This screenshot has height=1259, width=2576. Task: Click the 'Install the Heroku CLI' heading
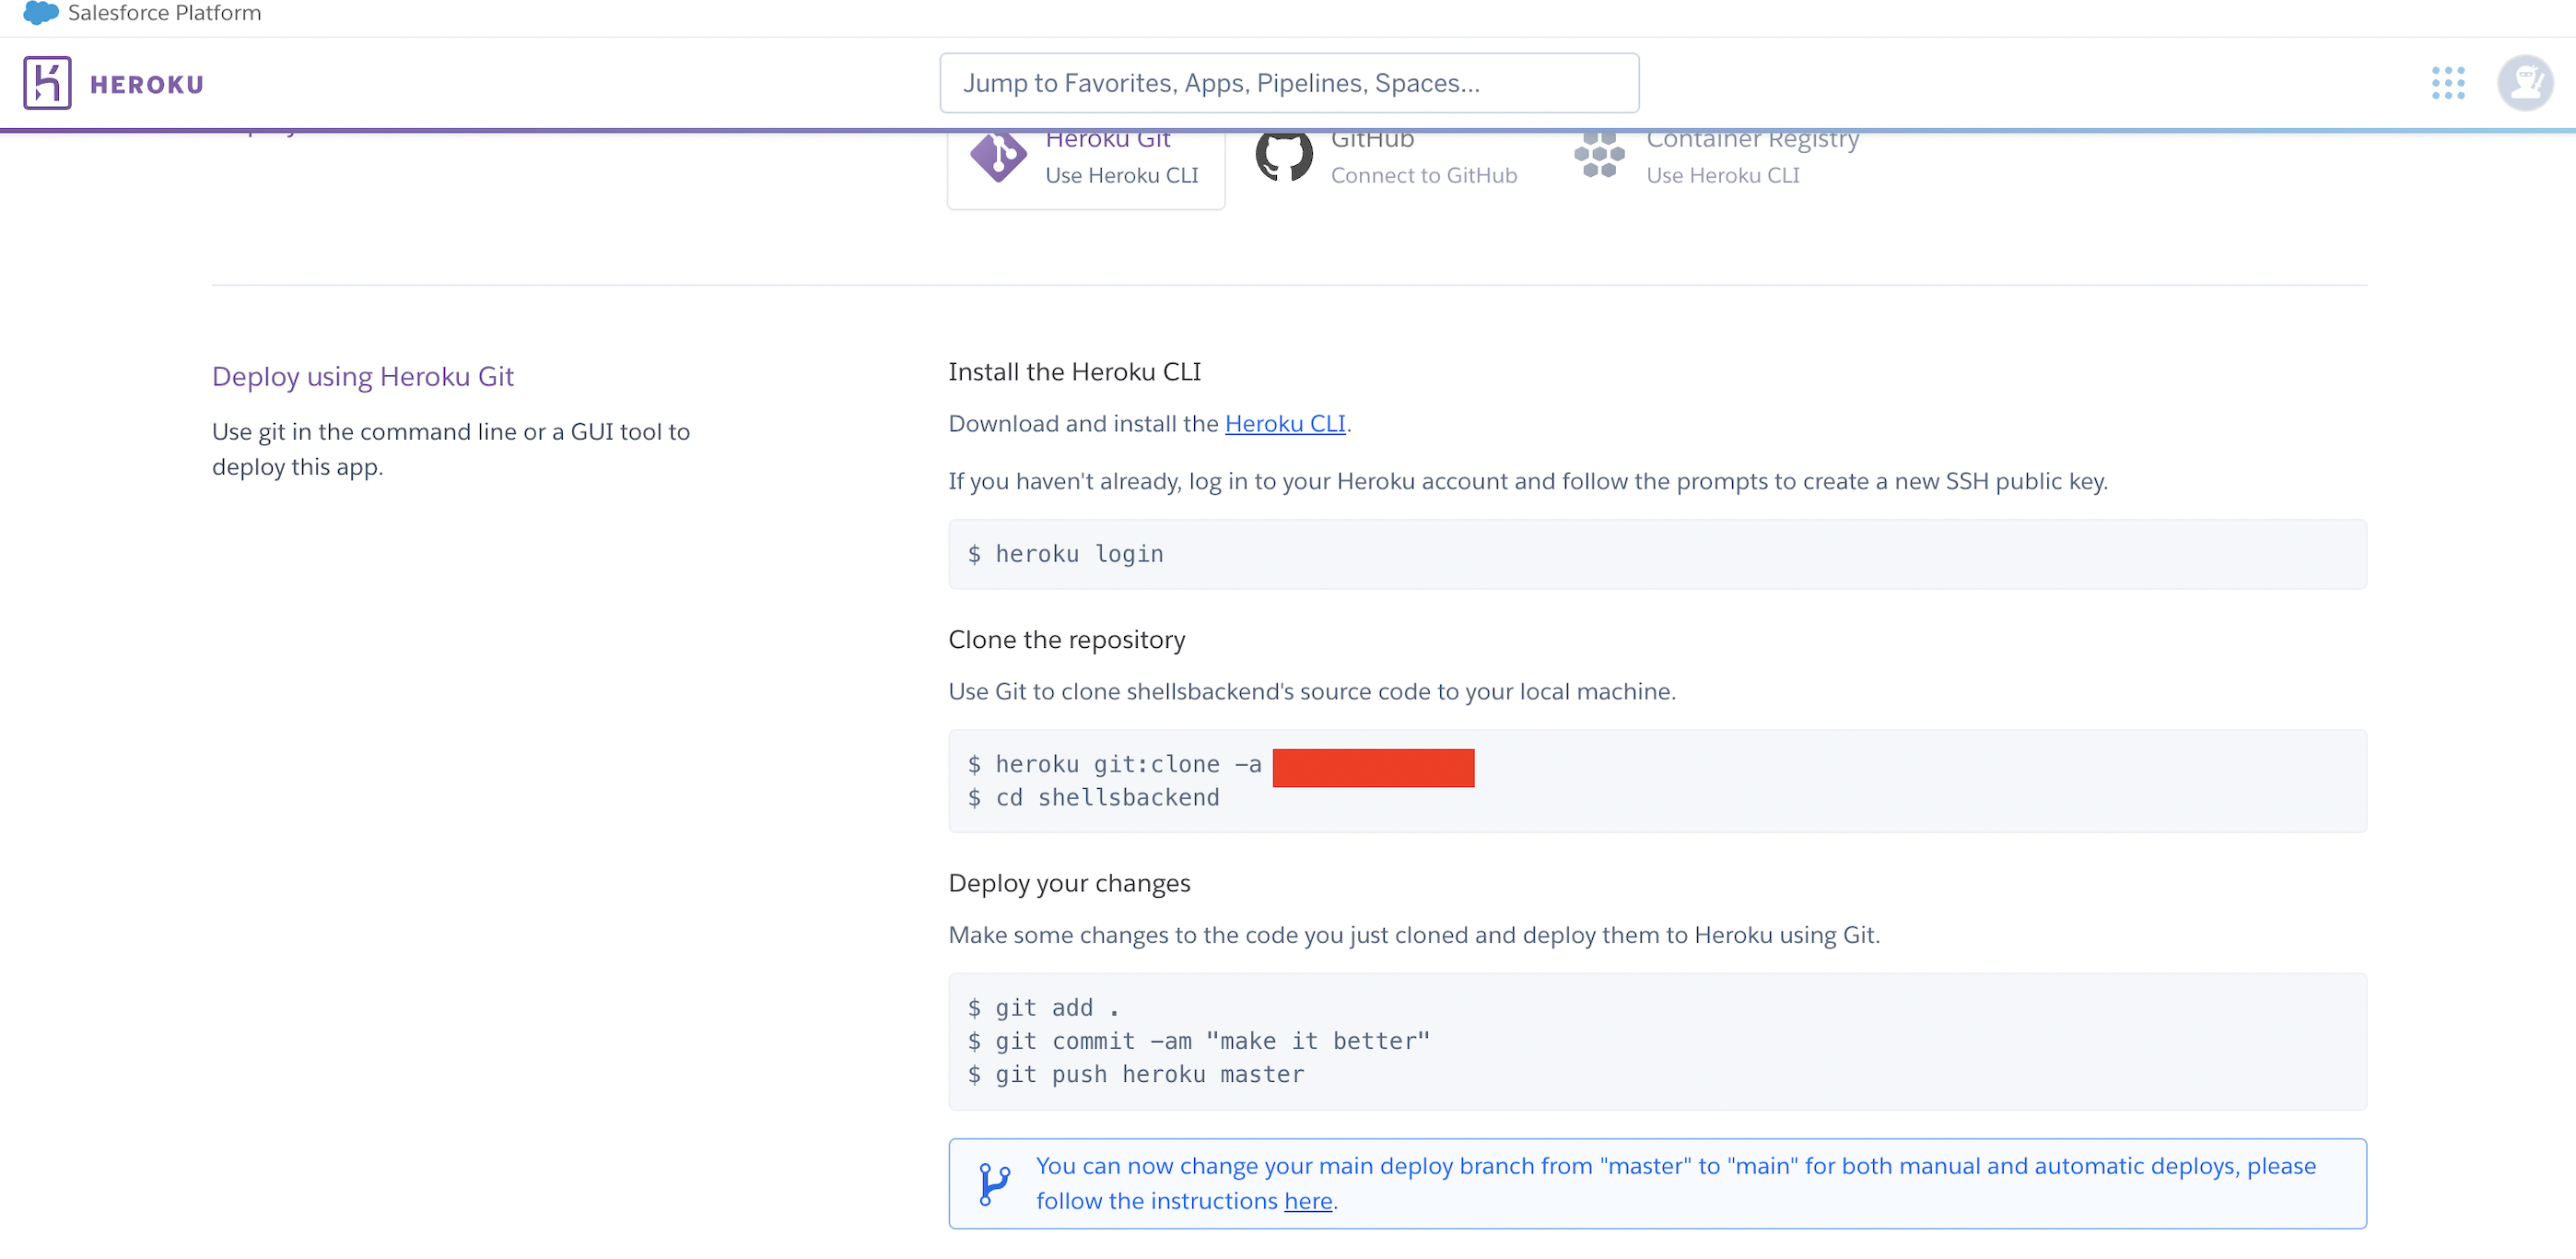point(1074,372)
